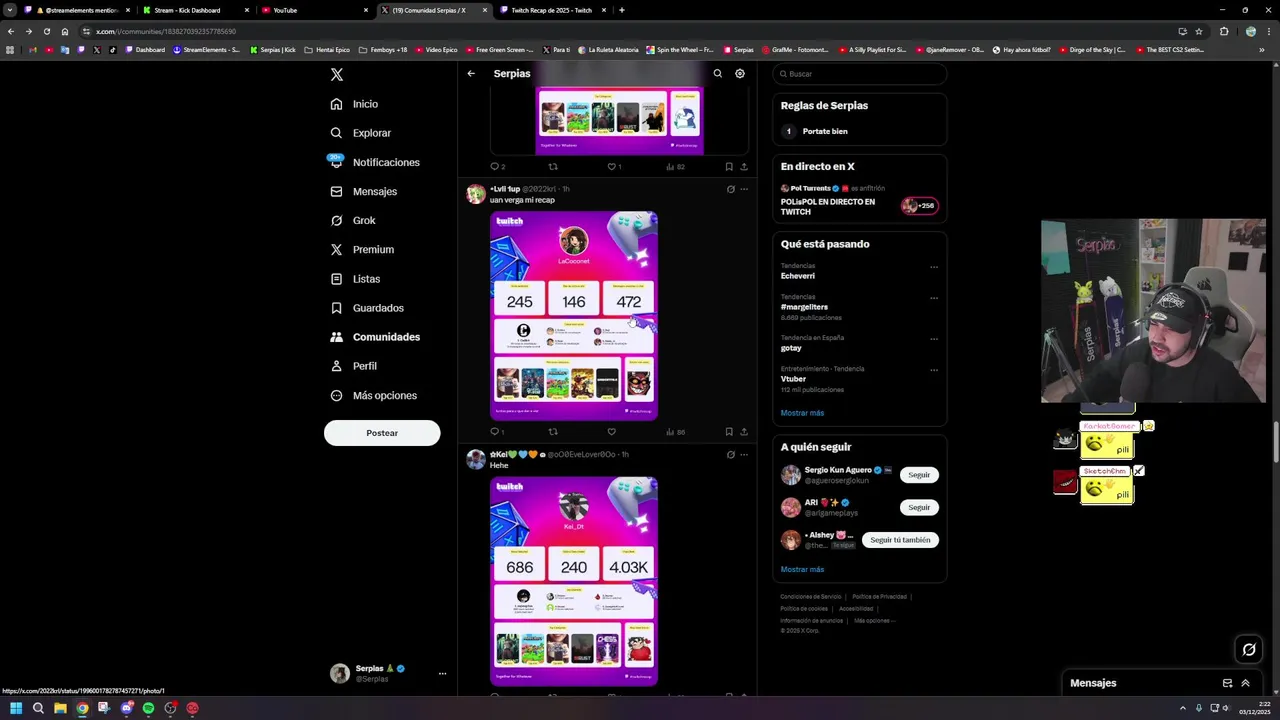
Task: Open Serpias | Kick bookmark
Action: [x=273, y=49]
